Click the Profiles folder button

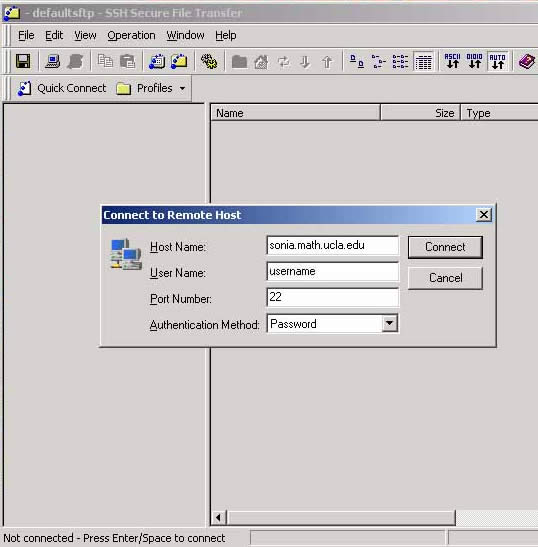tap(144, 88)
